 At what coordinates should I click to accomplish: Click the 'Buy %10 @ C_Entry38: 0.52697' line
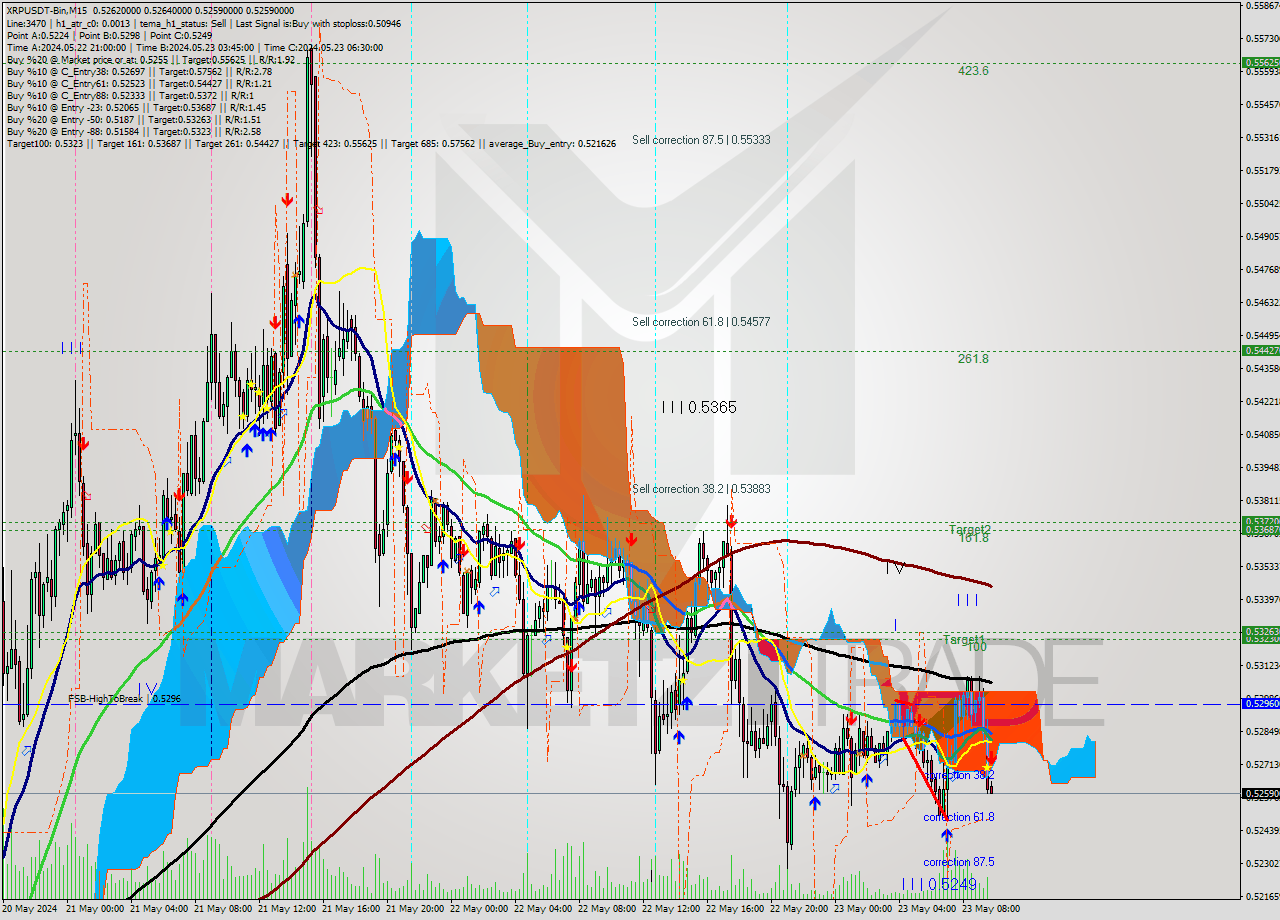[x=139, y=71]
